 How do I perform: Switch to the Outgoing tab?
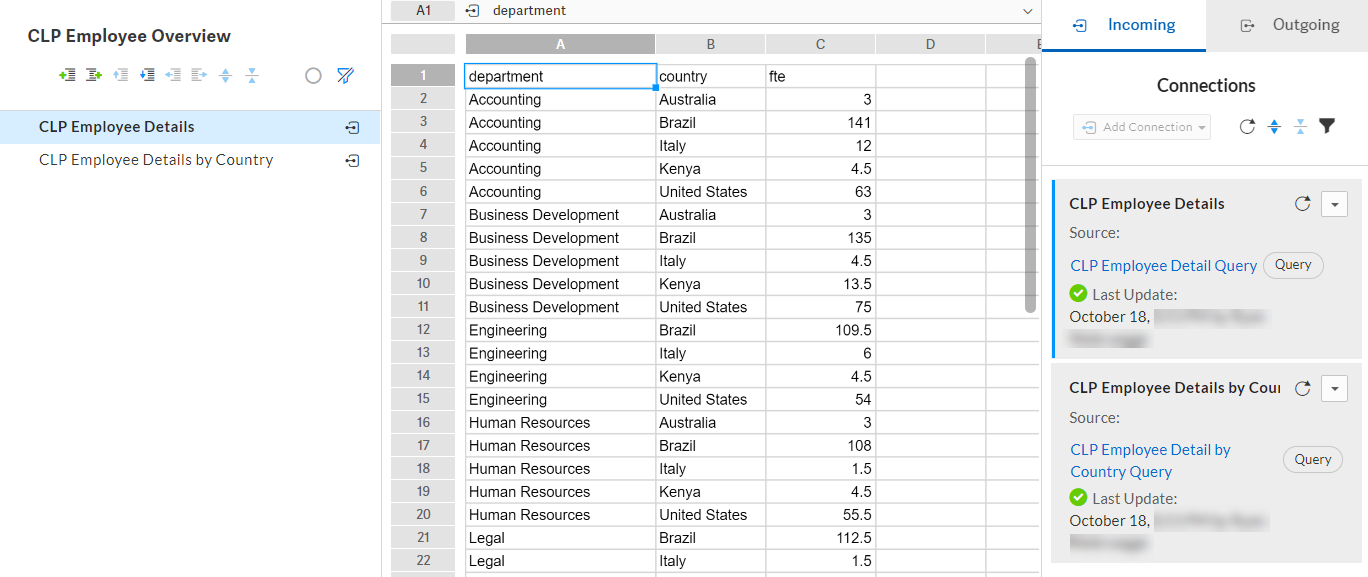(1288, 25)
